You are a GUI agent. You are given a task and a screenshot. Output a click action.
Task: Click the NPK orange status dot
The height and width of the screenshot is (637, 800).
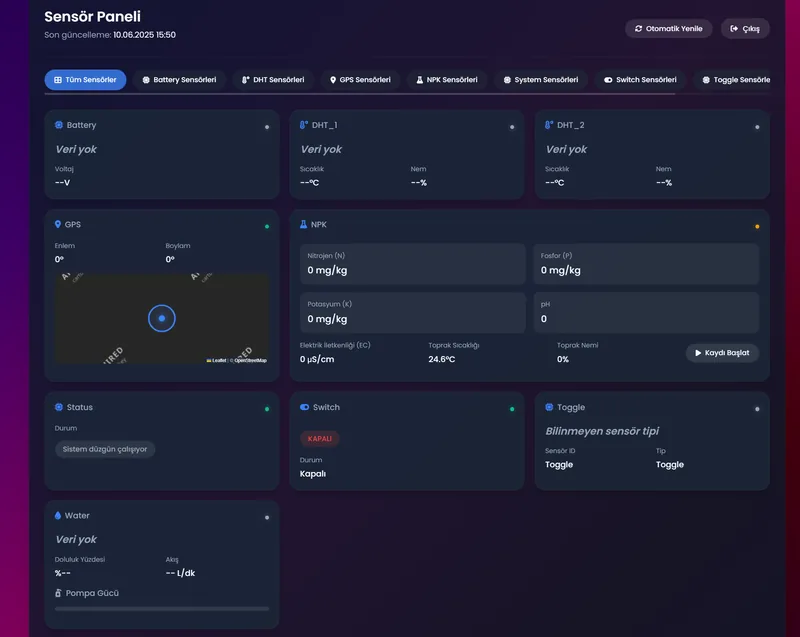pos(757,226)
